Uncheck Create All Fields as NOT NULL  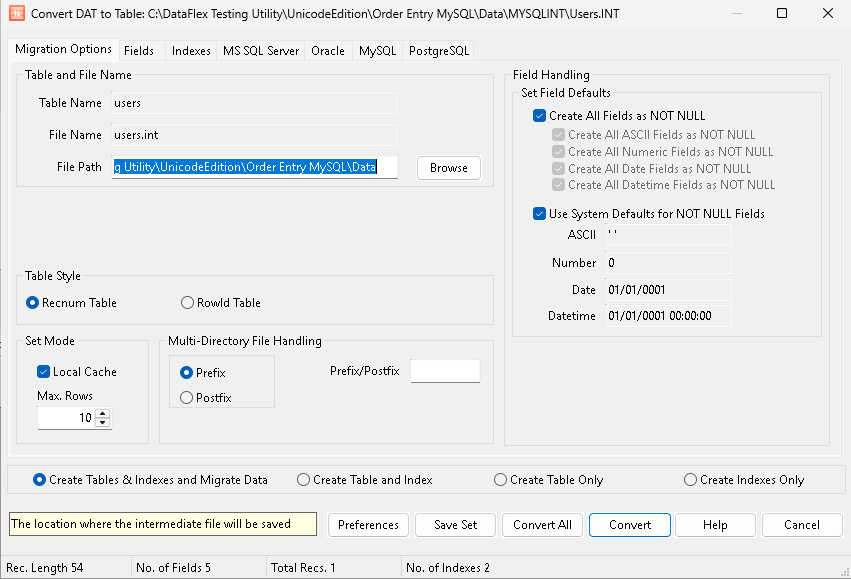coord(540,116)
